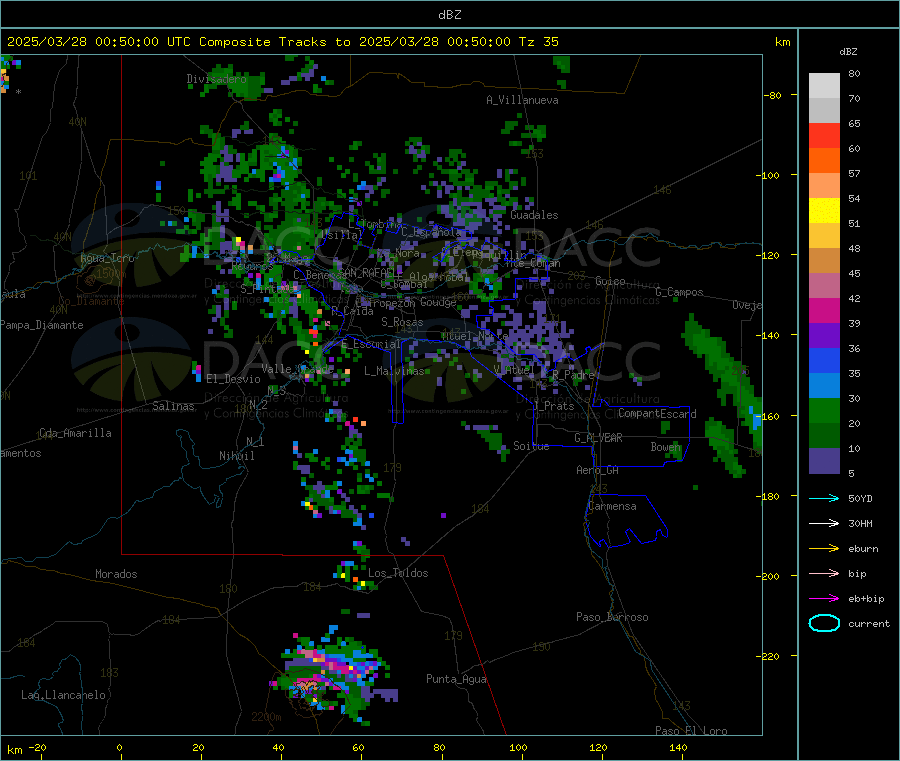This screenshot has height=761, width=900.
Task: Click the cyan current ellipse legend icon
Action: tap(824, 623)
